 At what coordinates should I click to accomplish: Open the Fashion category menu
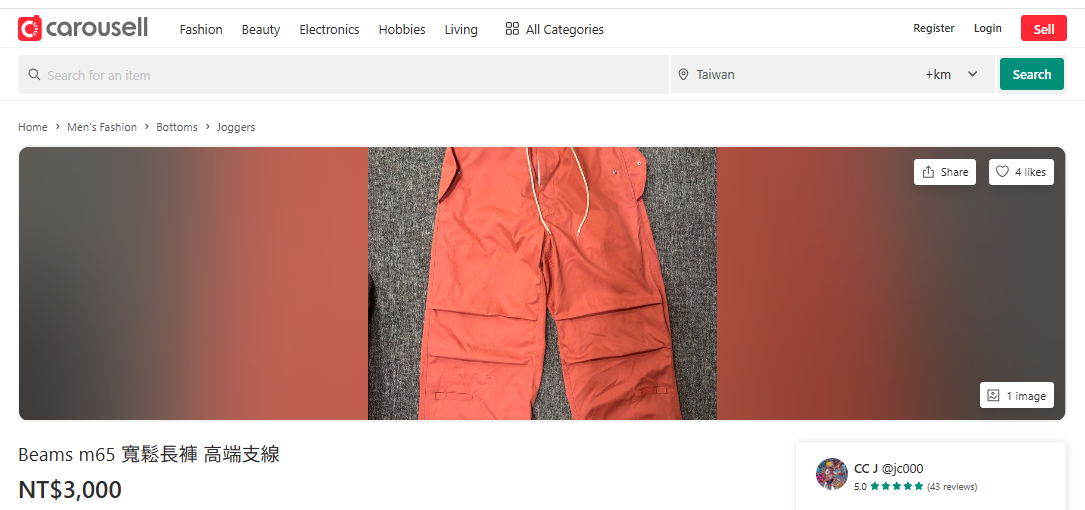[x=201, y=29]
